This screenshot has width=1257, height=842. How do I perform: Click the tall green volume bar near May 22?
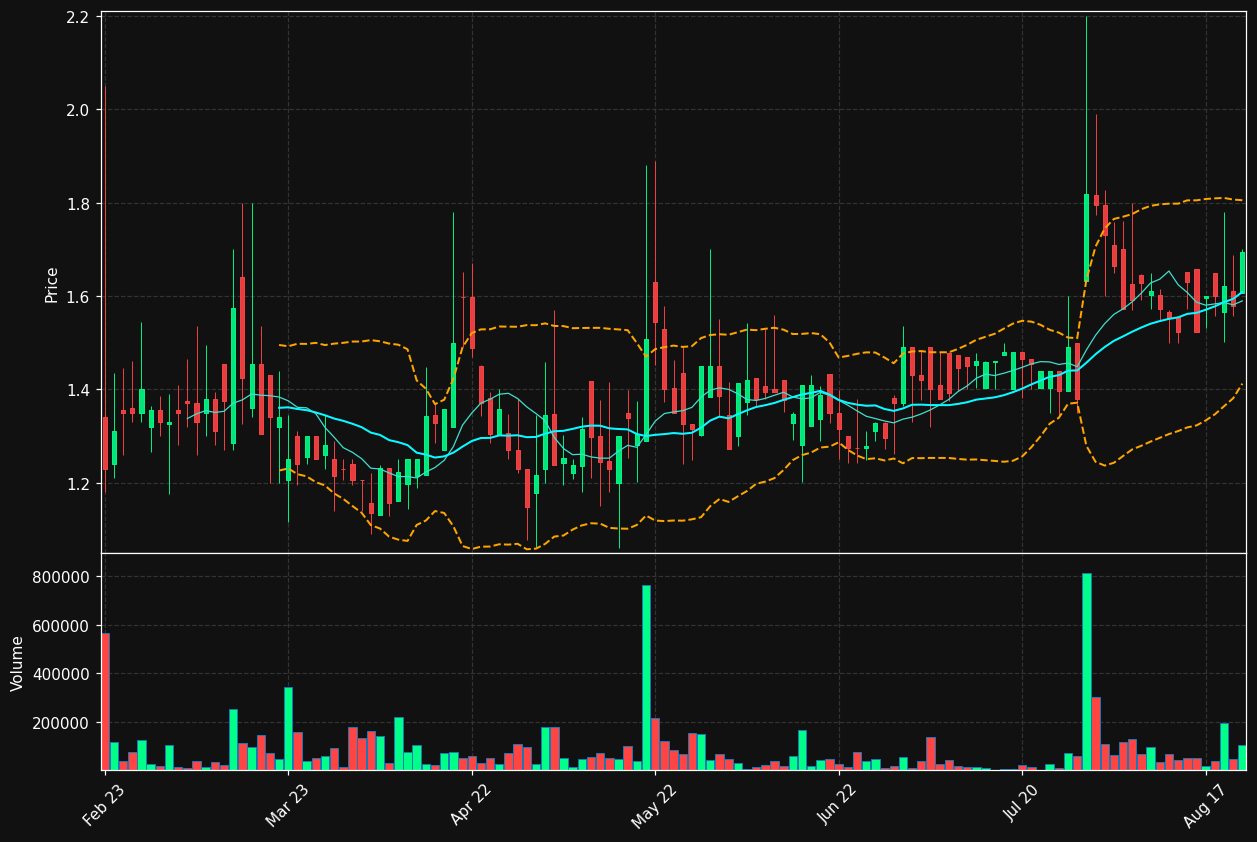pyautogui.click(x=646, y=677)
